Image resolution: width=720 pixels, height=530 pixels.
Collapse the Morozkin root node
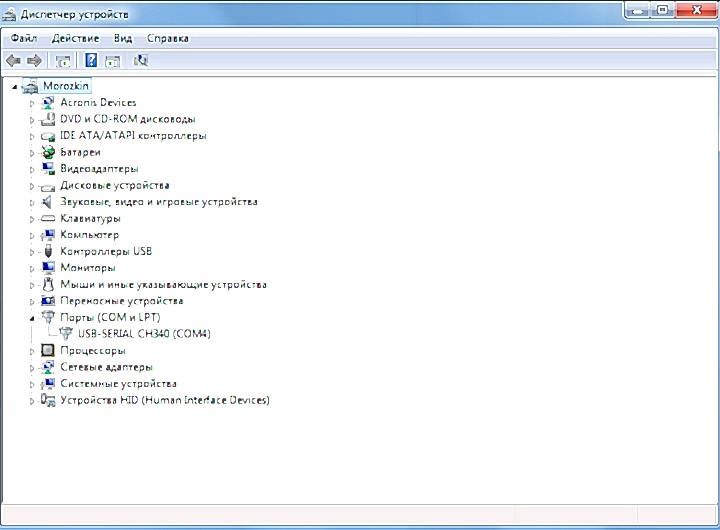pyautogui.click(x=14, y=87)
